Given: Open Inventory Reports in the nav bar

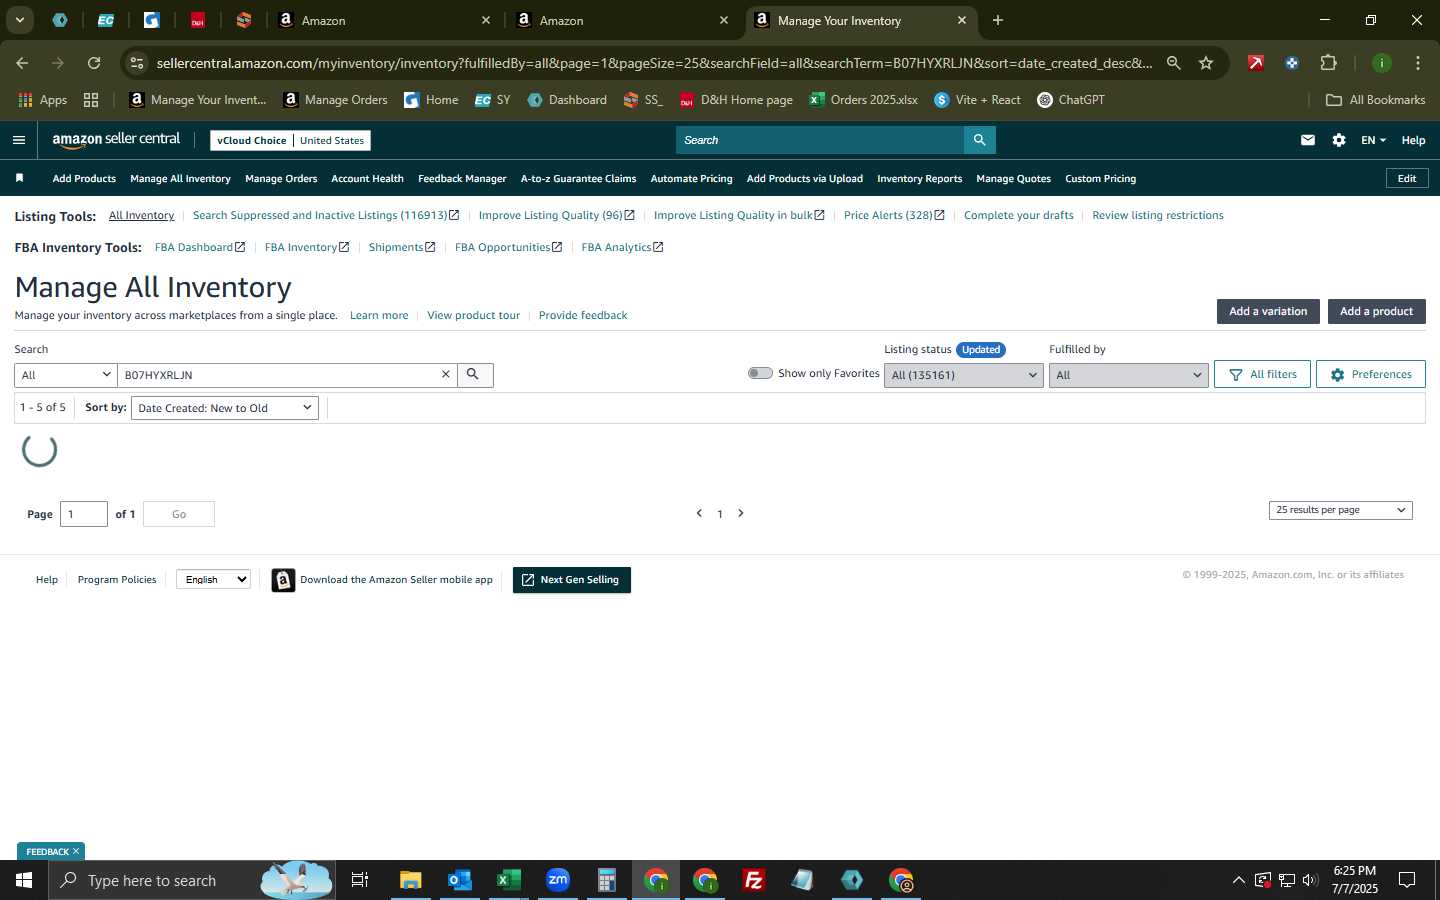Looking at the screenshot, I should click(x=919, y=178).
